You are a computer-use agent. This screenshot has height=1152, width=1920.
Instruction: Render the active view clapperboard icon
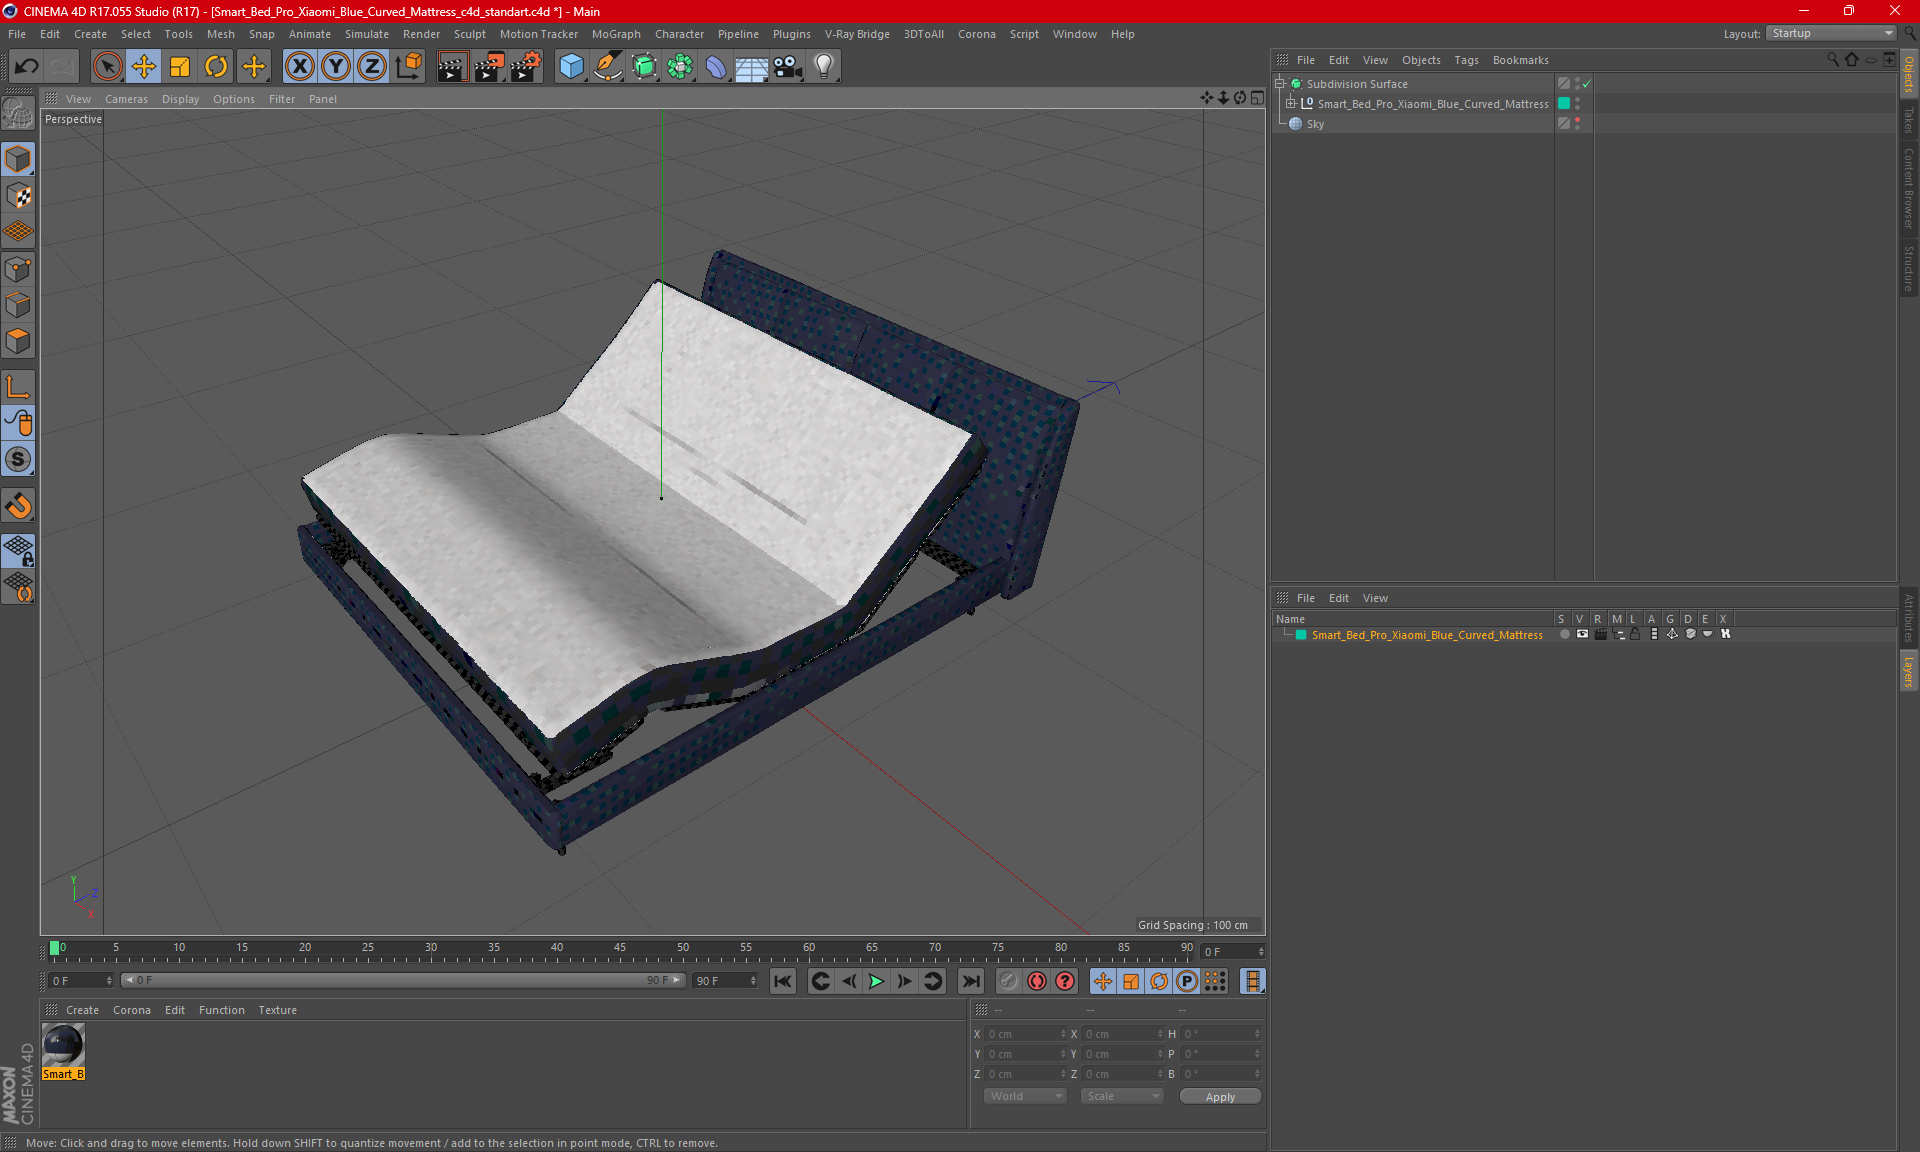(452, 67)
